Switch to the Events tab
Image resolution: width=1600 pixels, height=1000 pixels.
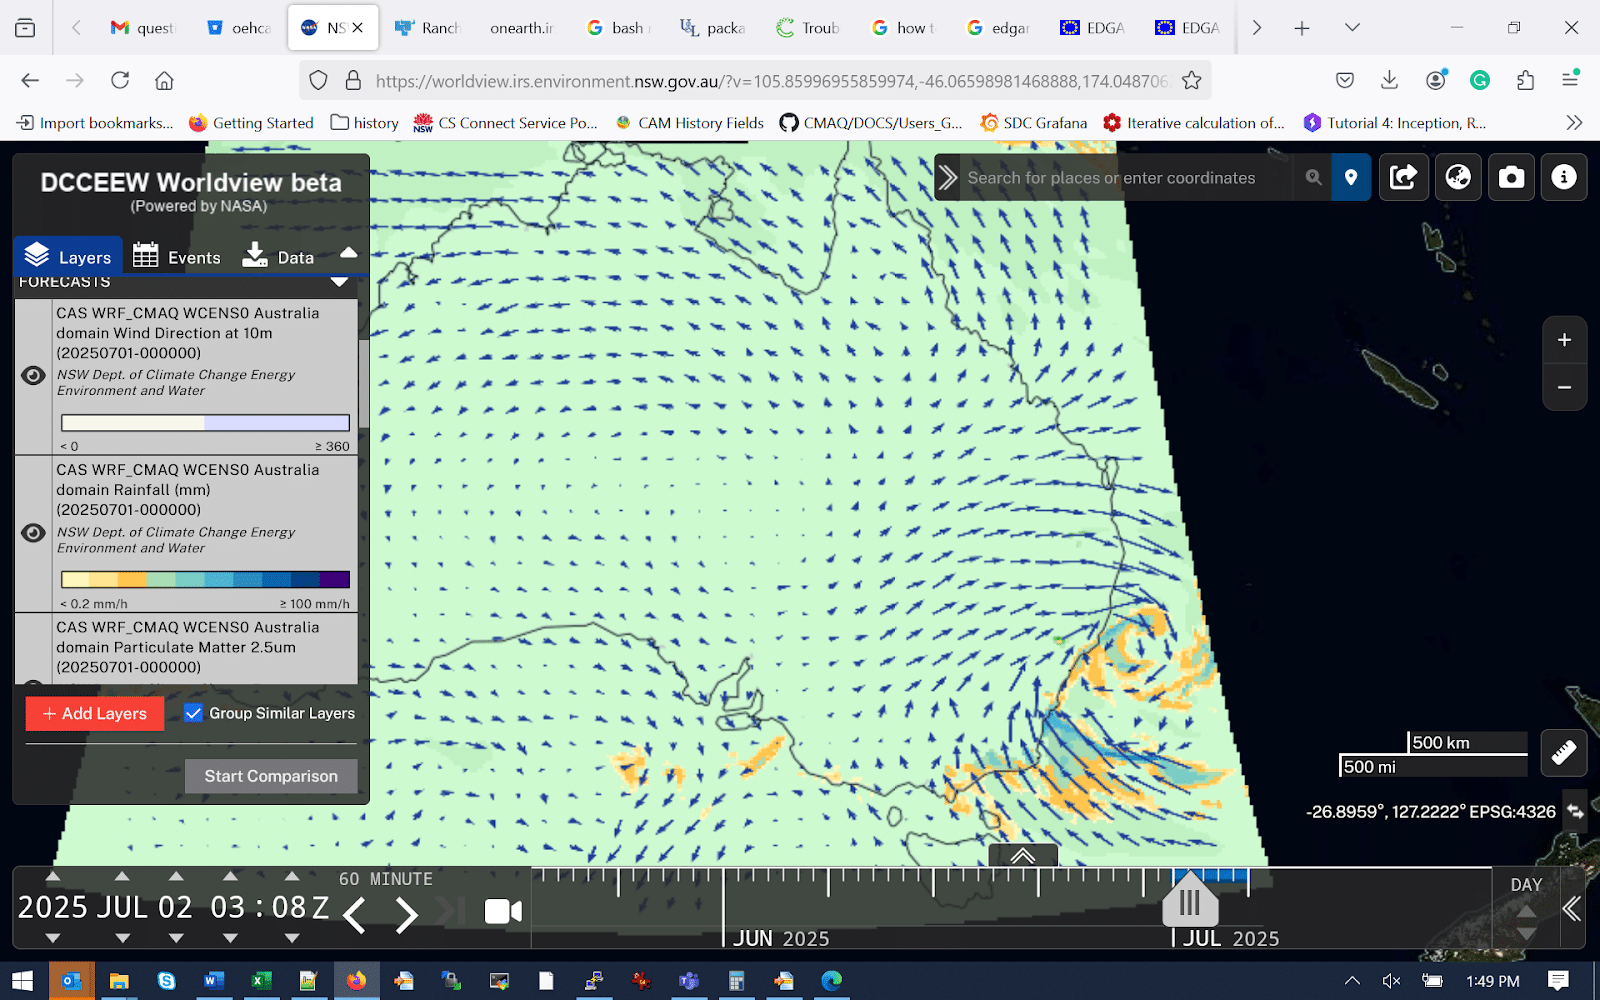tap(177, 256)
